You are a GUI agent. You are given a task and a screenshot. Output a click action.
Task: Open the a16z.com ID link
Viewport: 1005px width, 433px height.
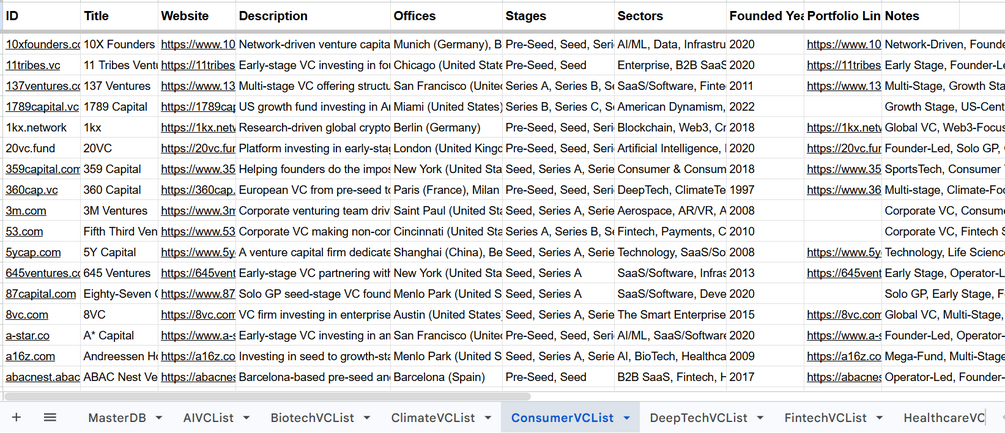point(30,356)
